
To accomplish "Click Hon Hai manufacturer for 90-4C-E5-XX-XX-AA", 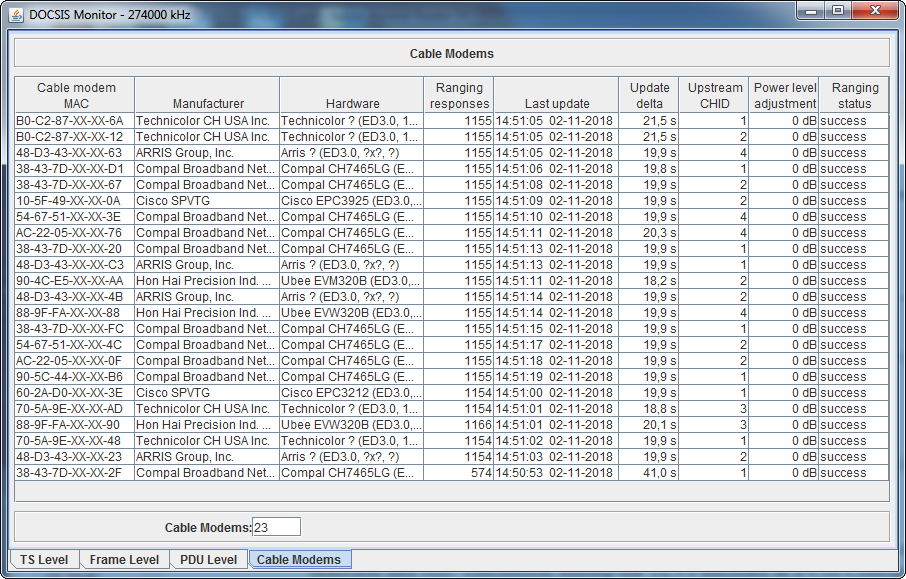I will 207,281.
